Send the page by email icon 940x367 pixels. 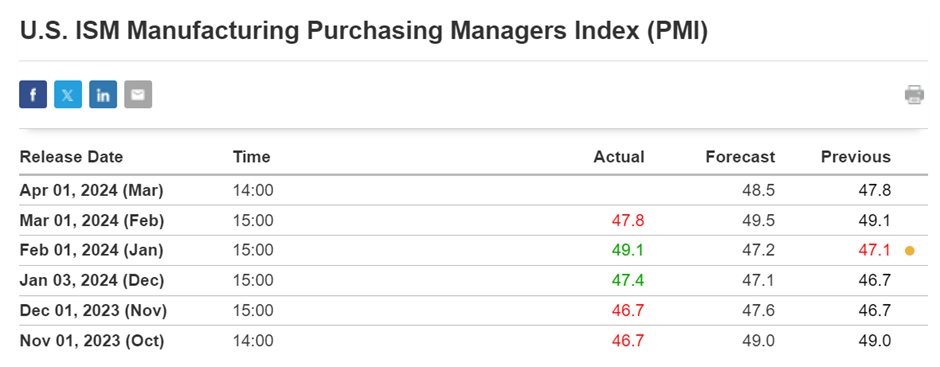[x=138, y=95]
